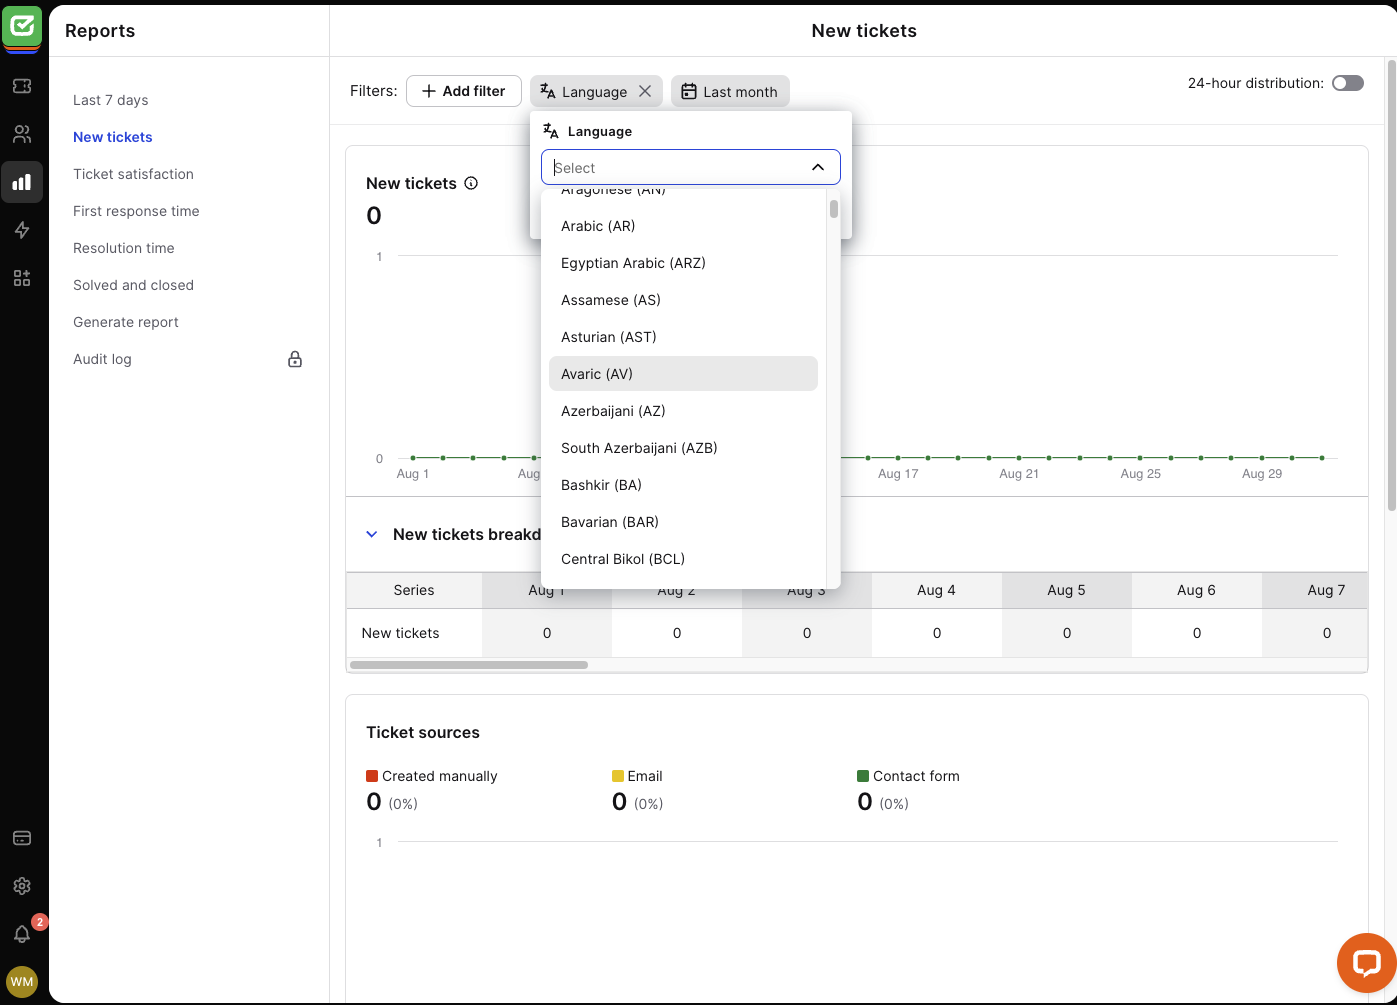Screen dimensions: 1397x1005
Task: Toggle the 24-hour distribution switch
Action: 1348,83
